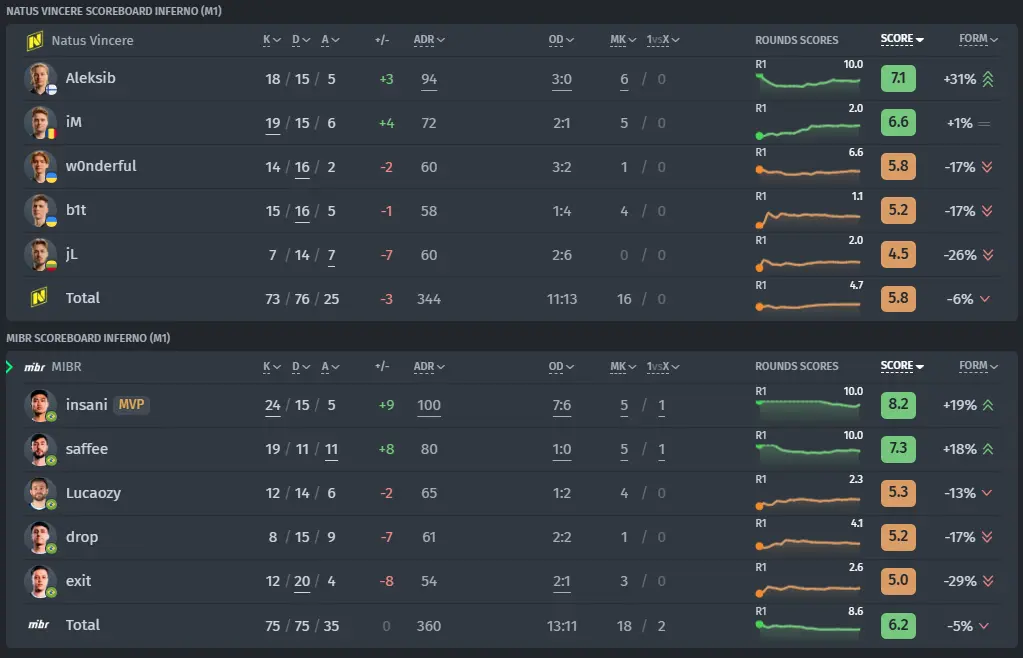Click the MIBR Total 6.2 score badge
This screenshot has width=1023, height=658.
coord(898,625)
